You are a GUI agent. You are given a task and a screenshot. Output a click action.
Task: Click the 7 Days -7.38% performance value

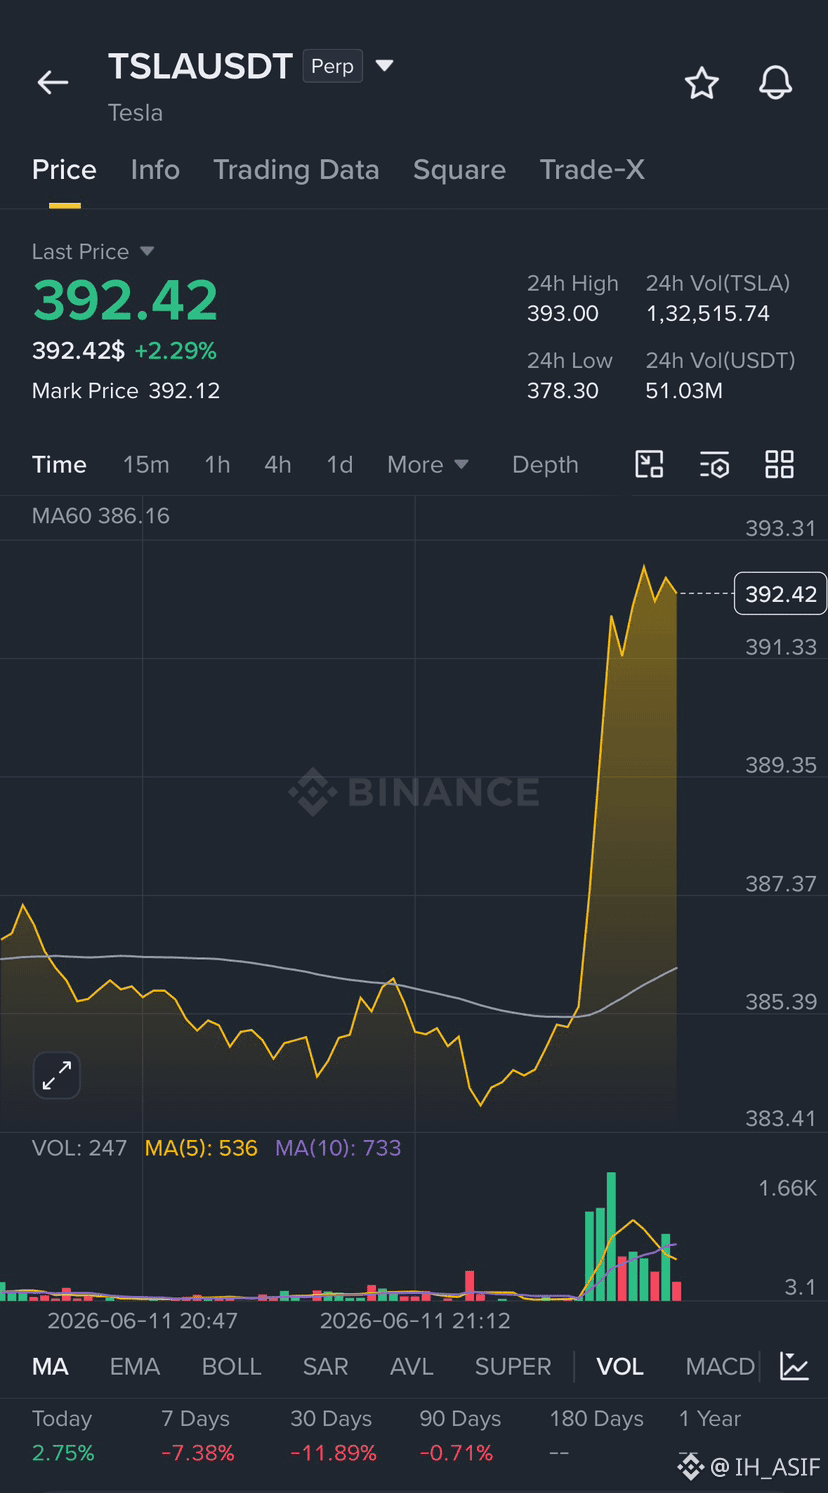tap(198, 1453)
